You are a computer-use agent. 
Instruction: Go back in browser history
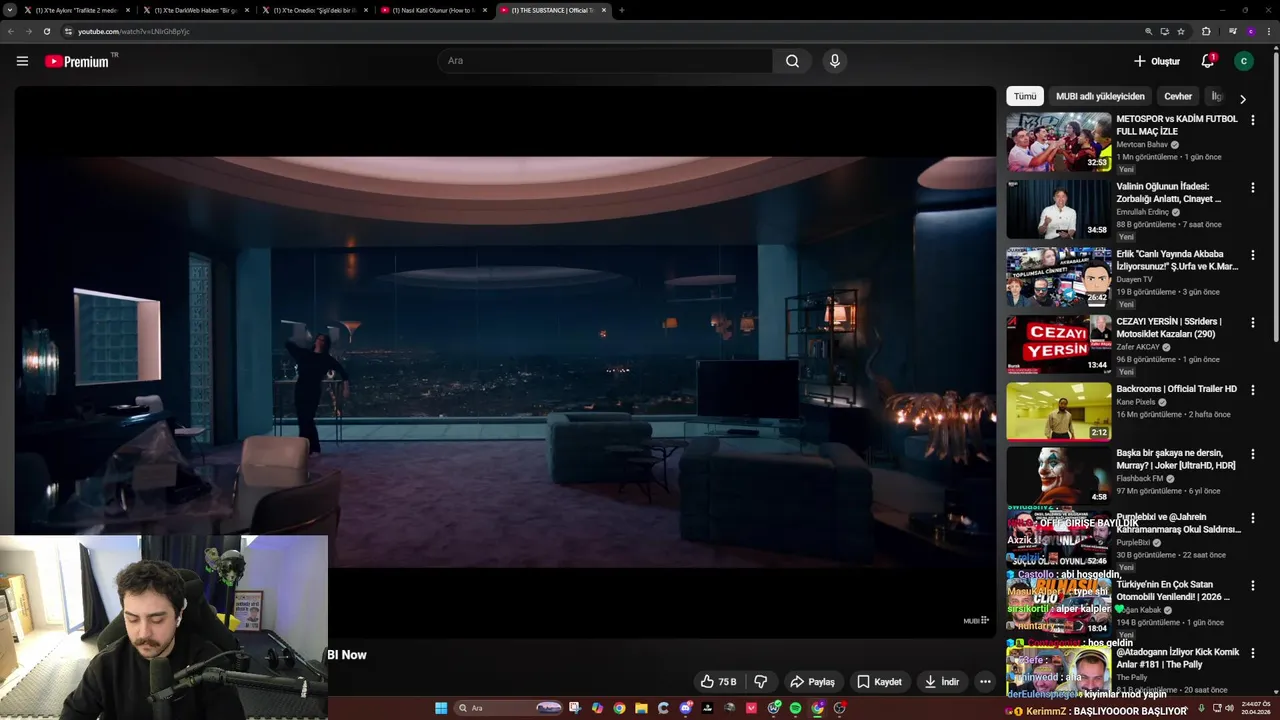point(11,31)
